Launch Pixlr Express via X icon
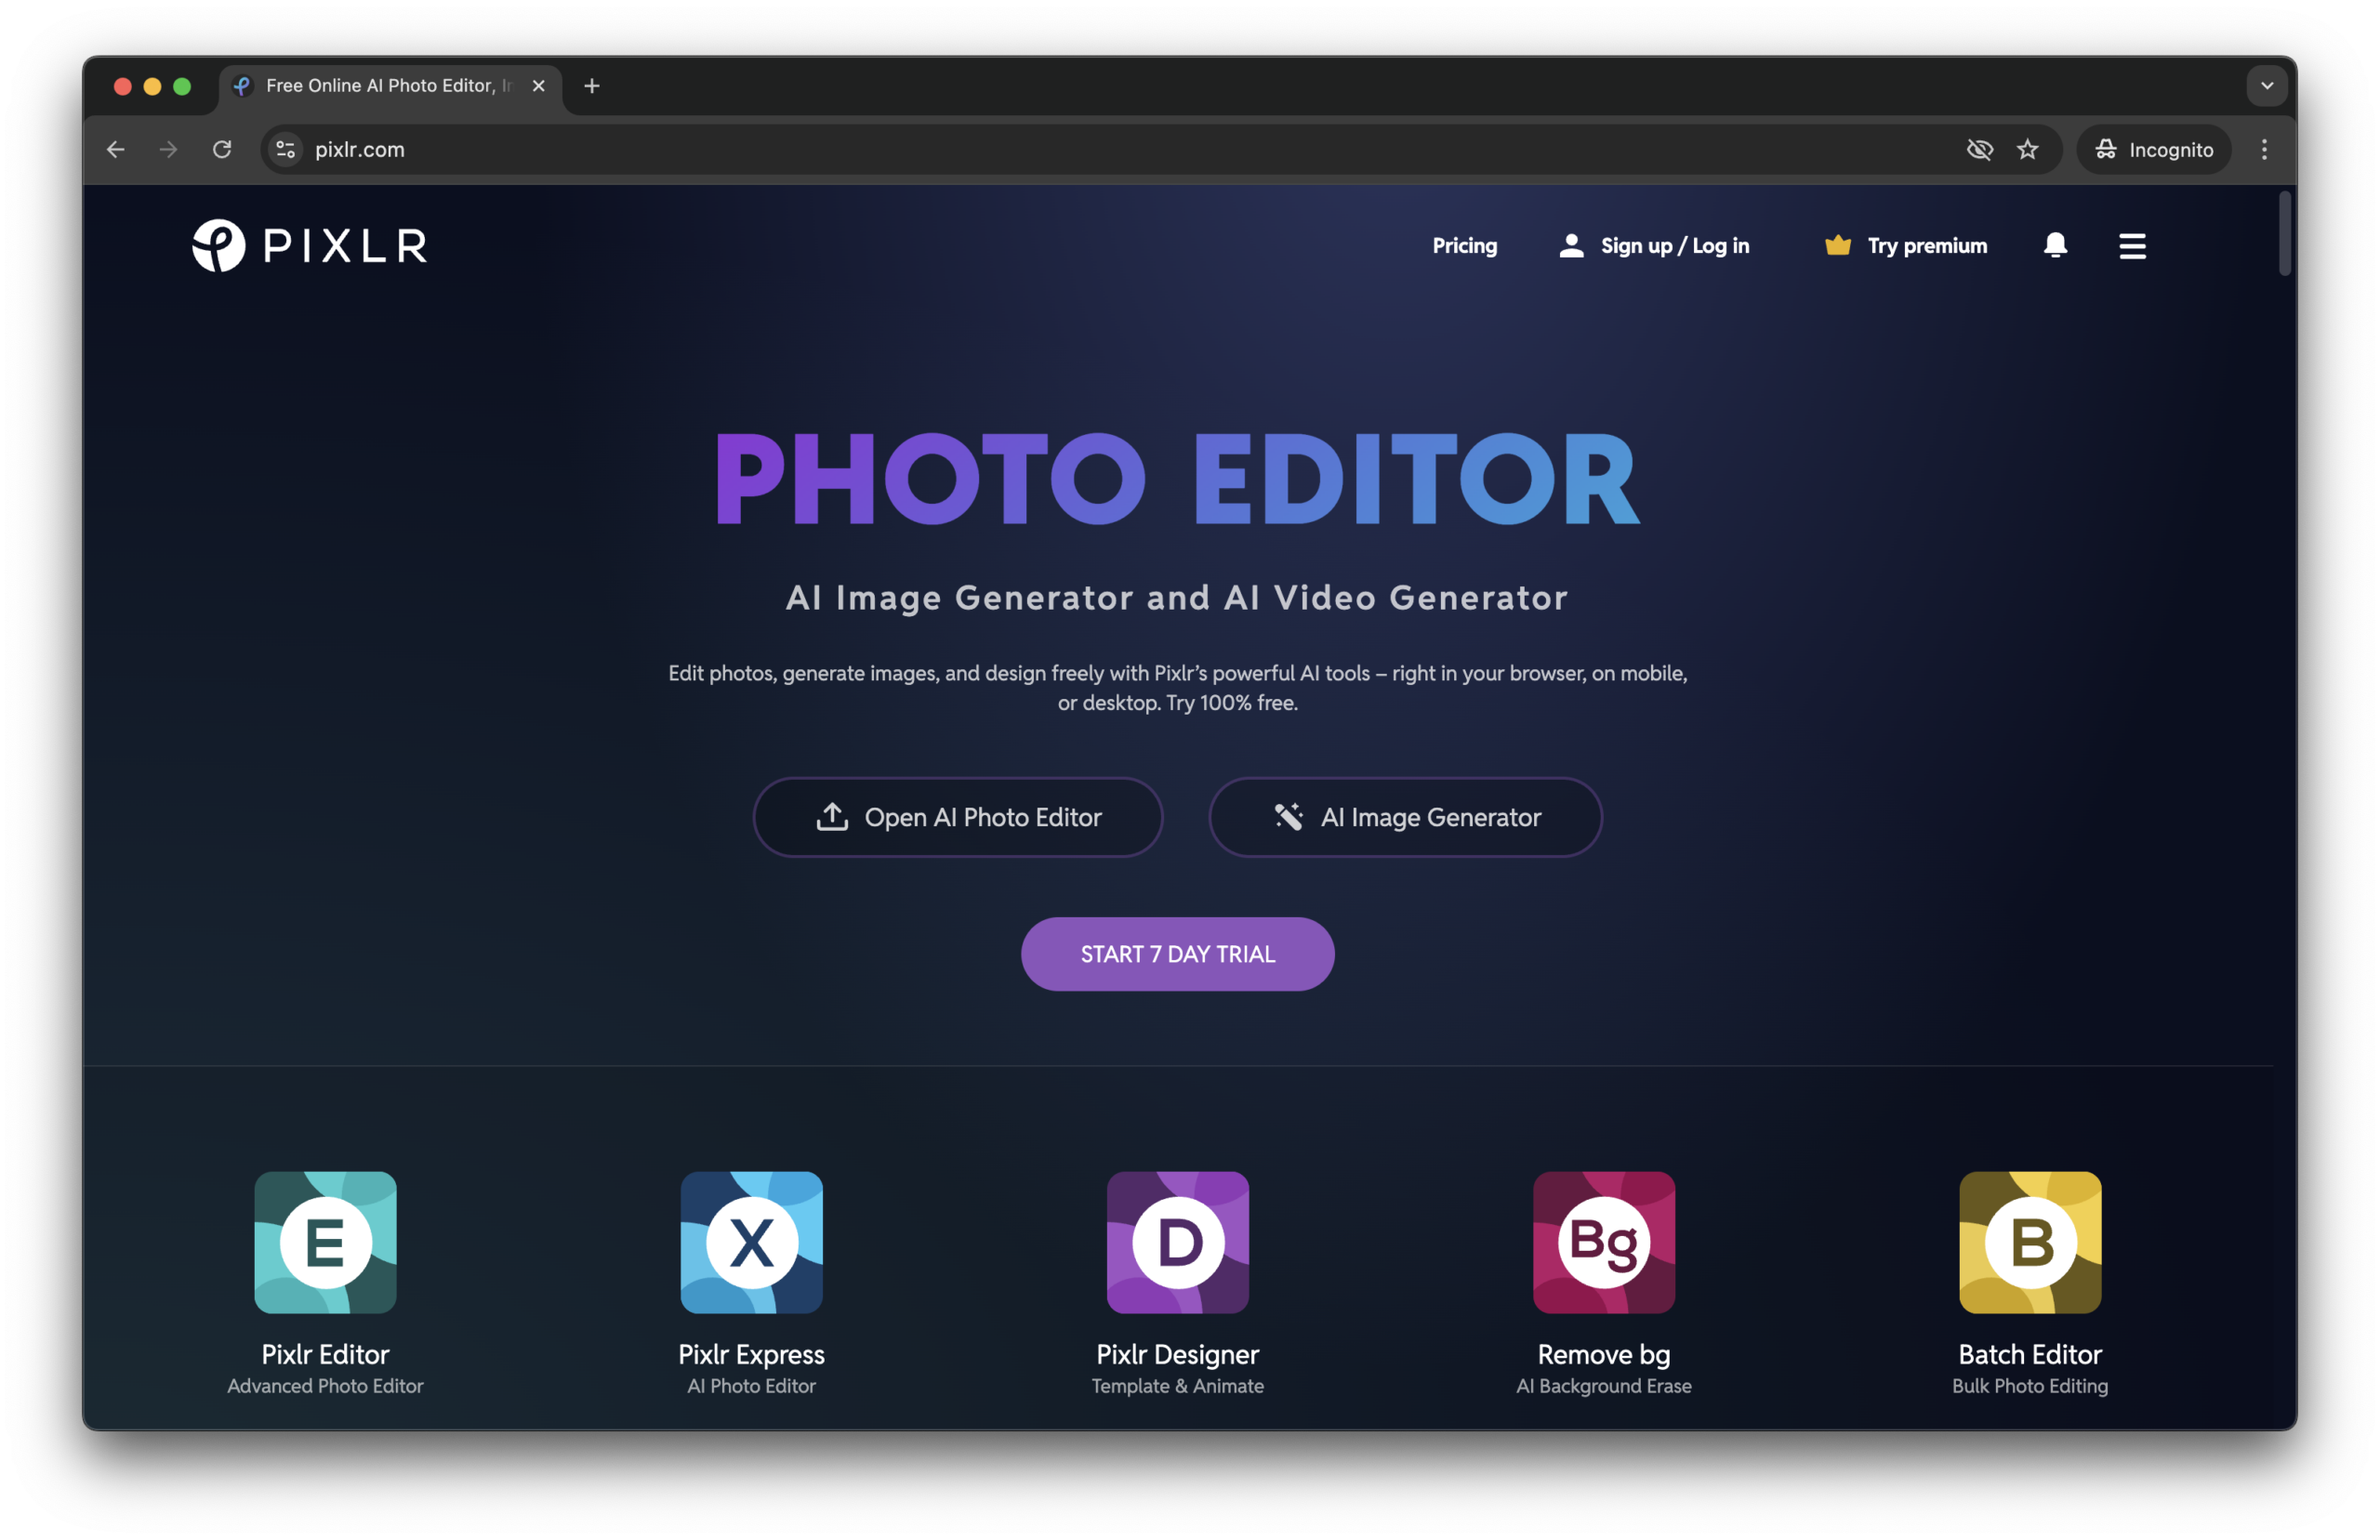2380x1540 pixels. (751, 1242)
